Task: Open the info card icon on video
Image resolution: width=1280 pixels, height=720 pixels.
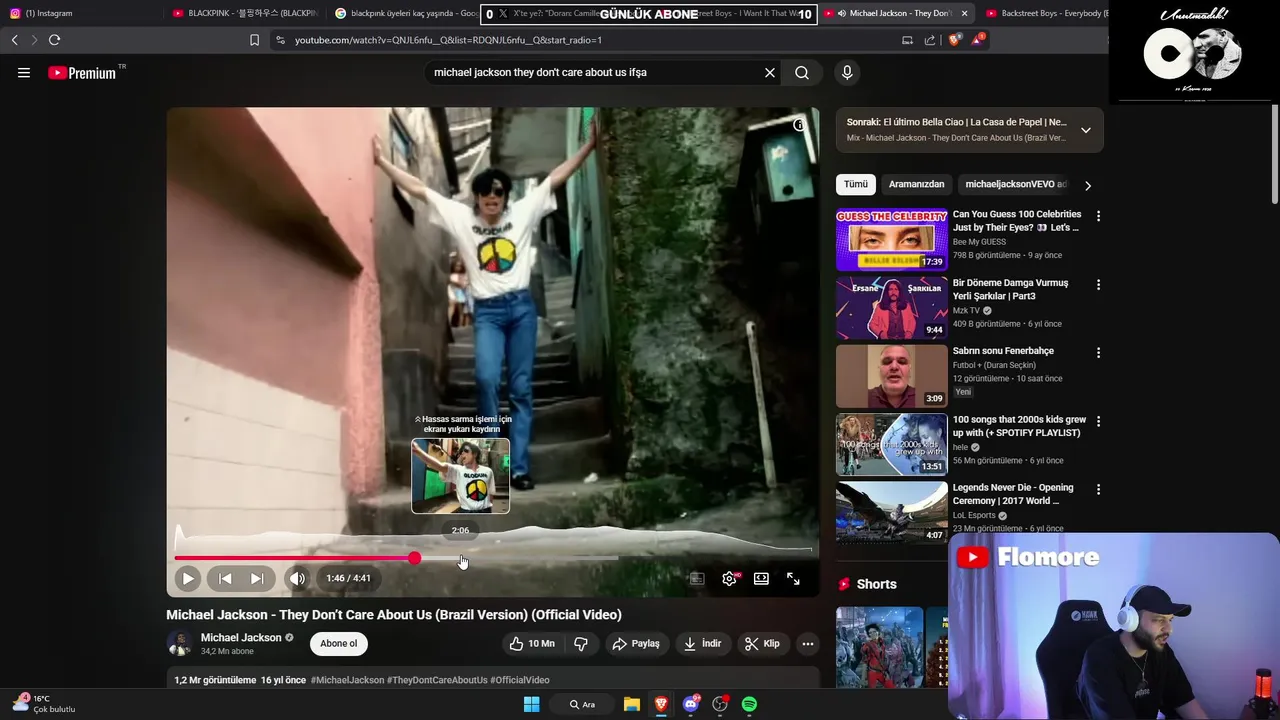Action: point(799,125)
